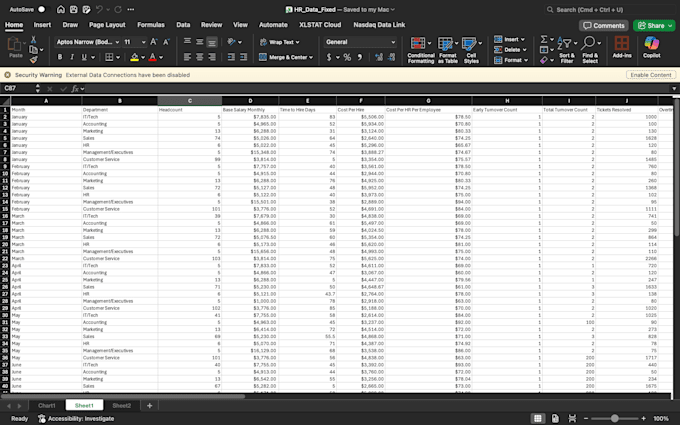Open the Format cells dropdown
The image size is (680, 425).
[511, 60]
